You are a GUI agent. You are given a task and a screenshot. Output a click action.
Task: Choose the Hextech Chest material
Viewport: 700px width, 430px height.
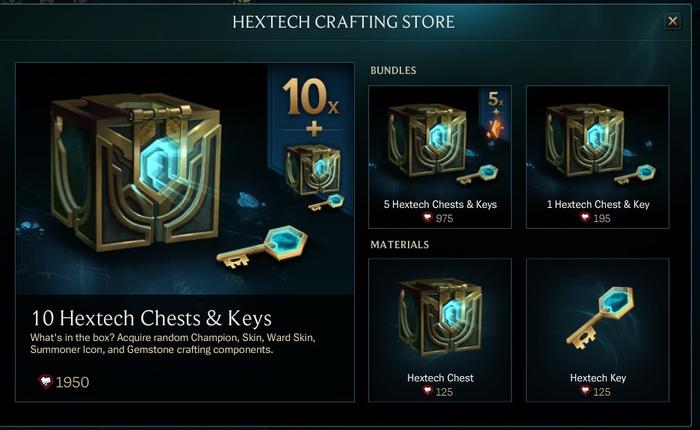coord(440,330)
